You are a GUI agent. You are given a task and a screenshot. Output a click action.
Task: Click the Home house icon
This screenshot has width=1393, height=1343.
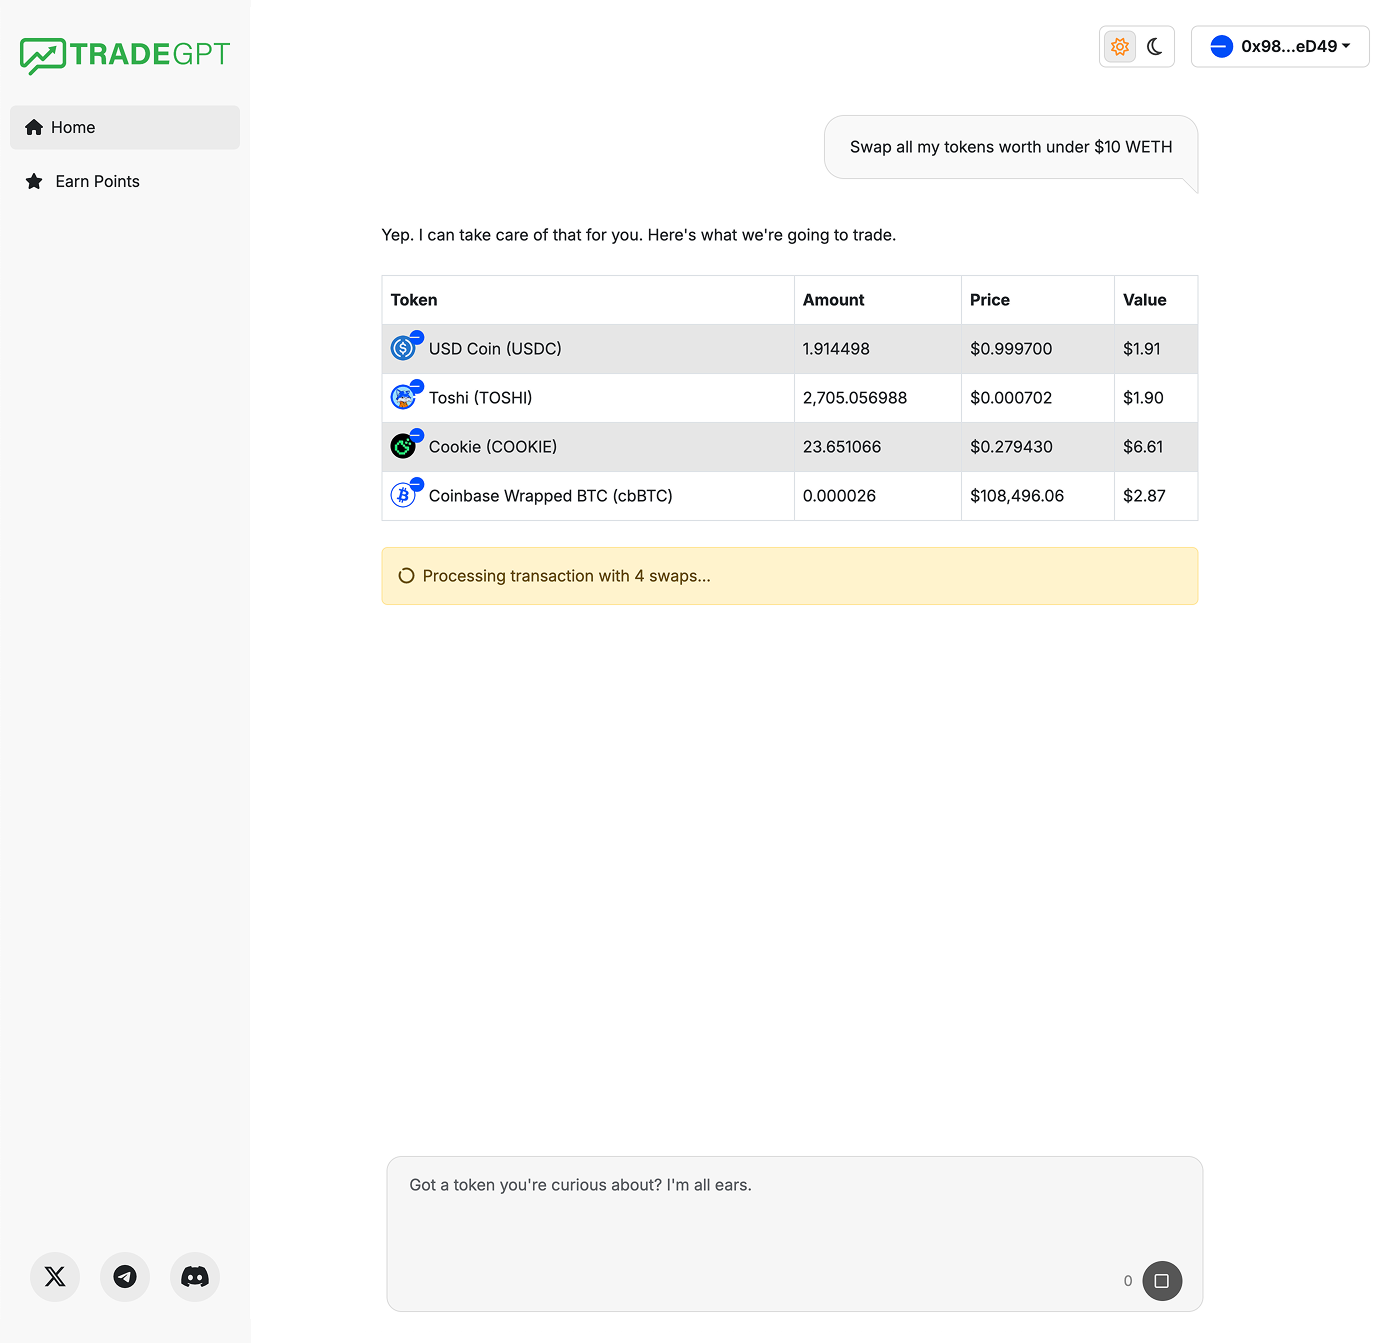pos(34,127)
